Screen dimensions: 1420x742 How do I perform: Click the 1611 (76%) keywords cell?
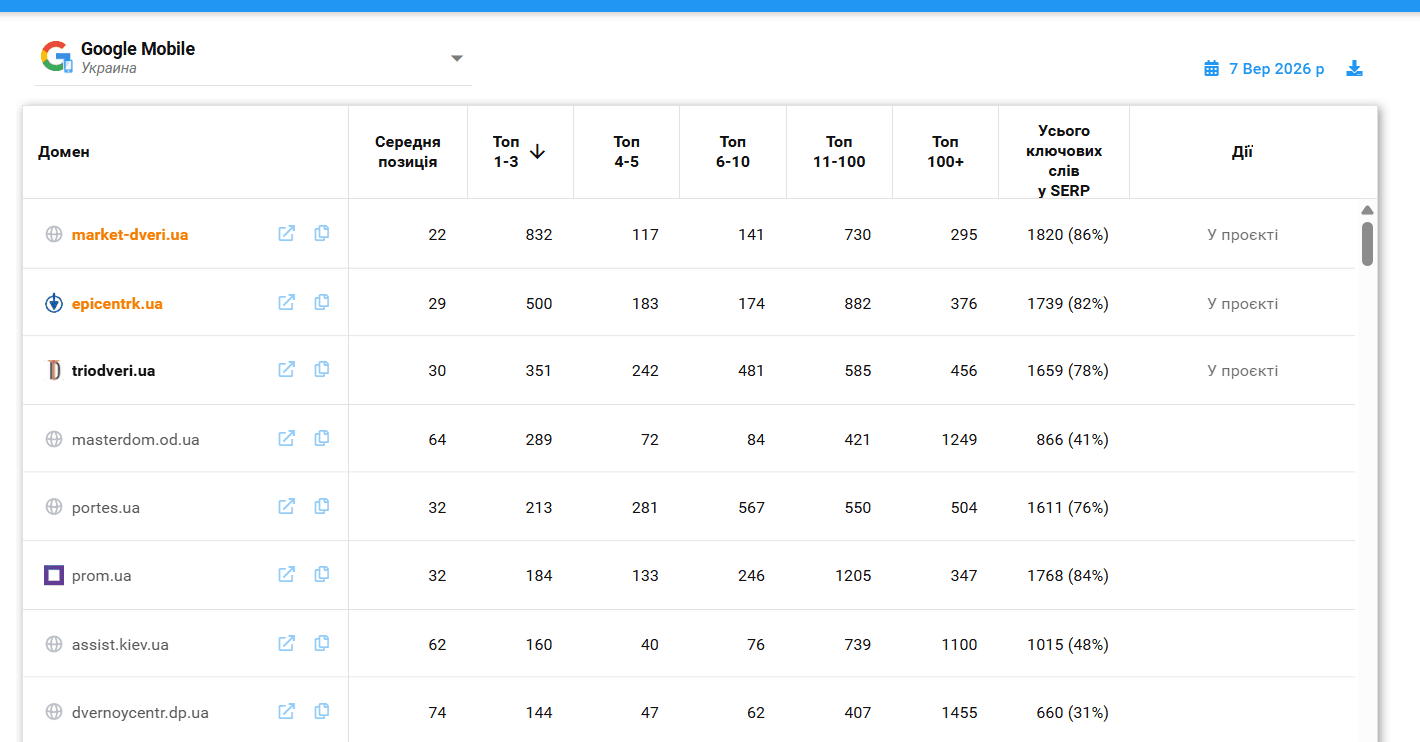pos(1068,508)
